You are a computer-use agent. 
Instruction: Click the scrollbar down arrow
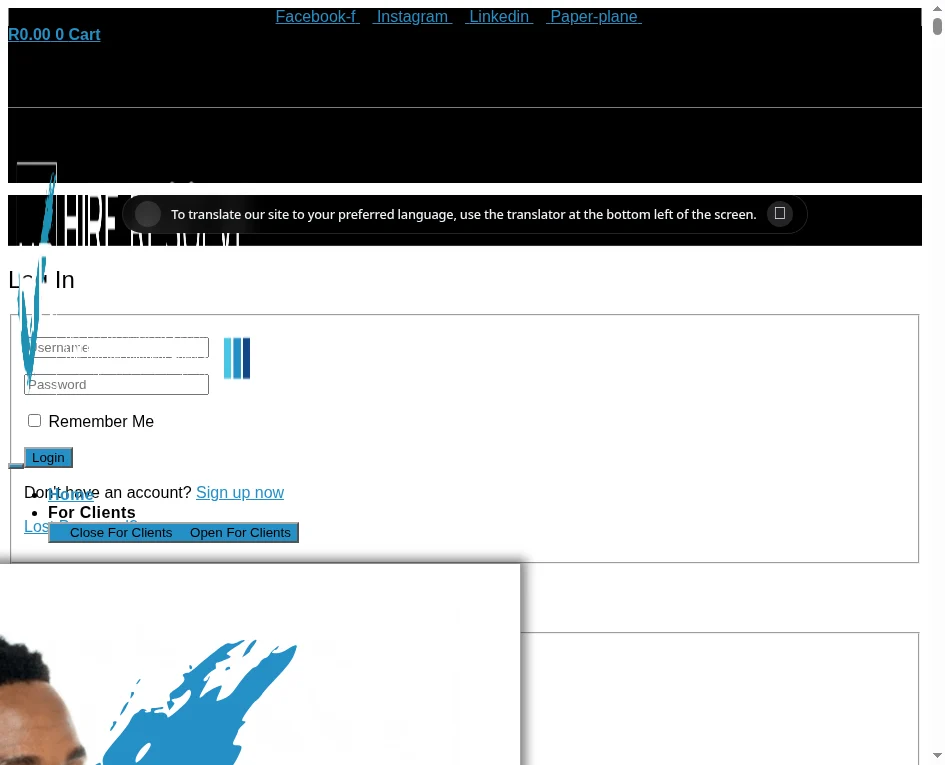point(937,756)
